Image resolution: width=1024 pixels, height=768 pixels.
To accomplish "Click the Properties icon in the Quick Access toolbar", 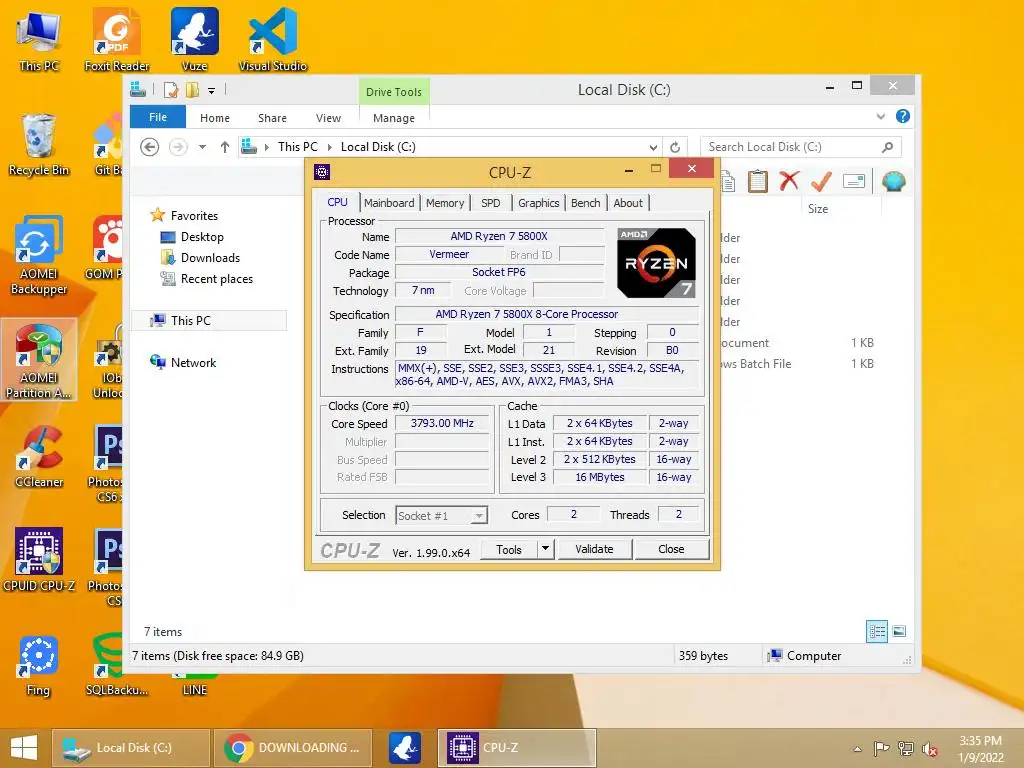I will pos(171,90).
